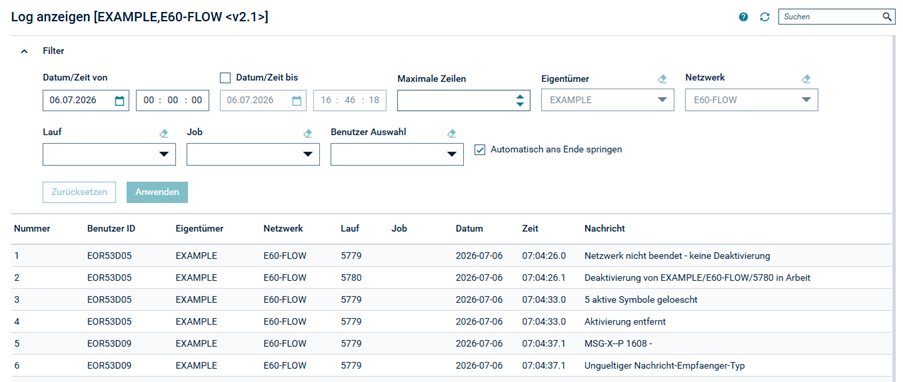Click the Filter section label
The height and width of the screenshot is (382, 903).
(54, 51)
